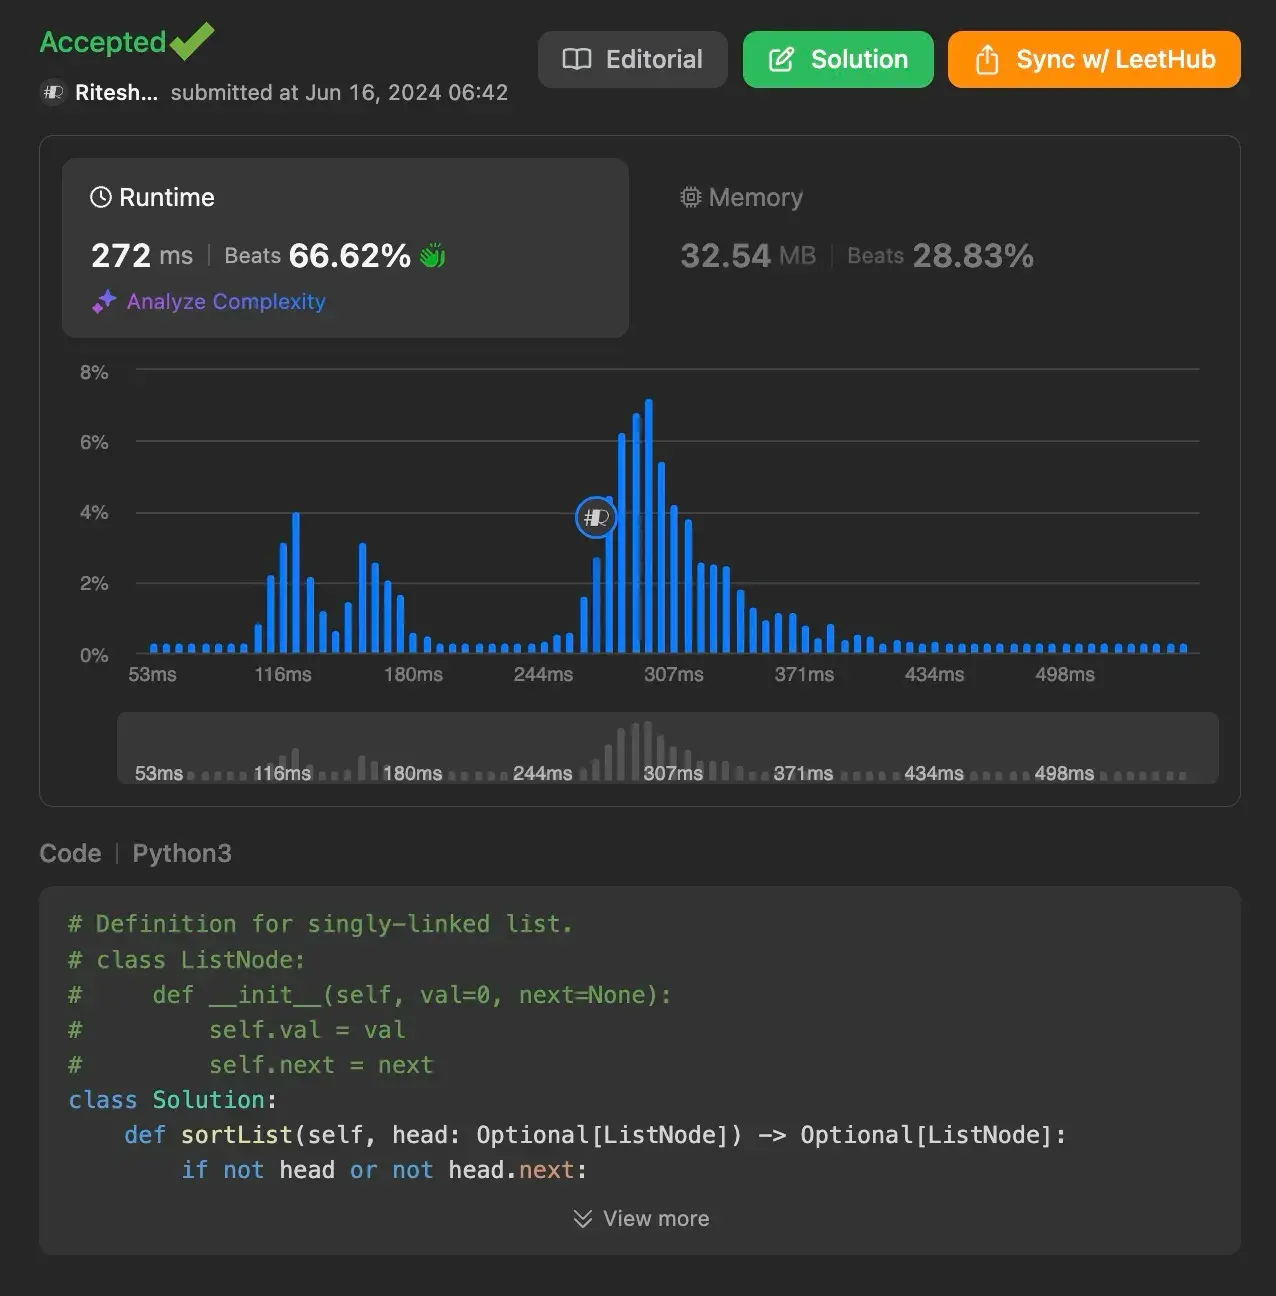Click the histogram peak bar near 116ms
Image resolution: width=1276 pixels, height=1296 pixels.
[x=296, y=583]
